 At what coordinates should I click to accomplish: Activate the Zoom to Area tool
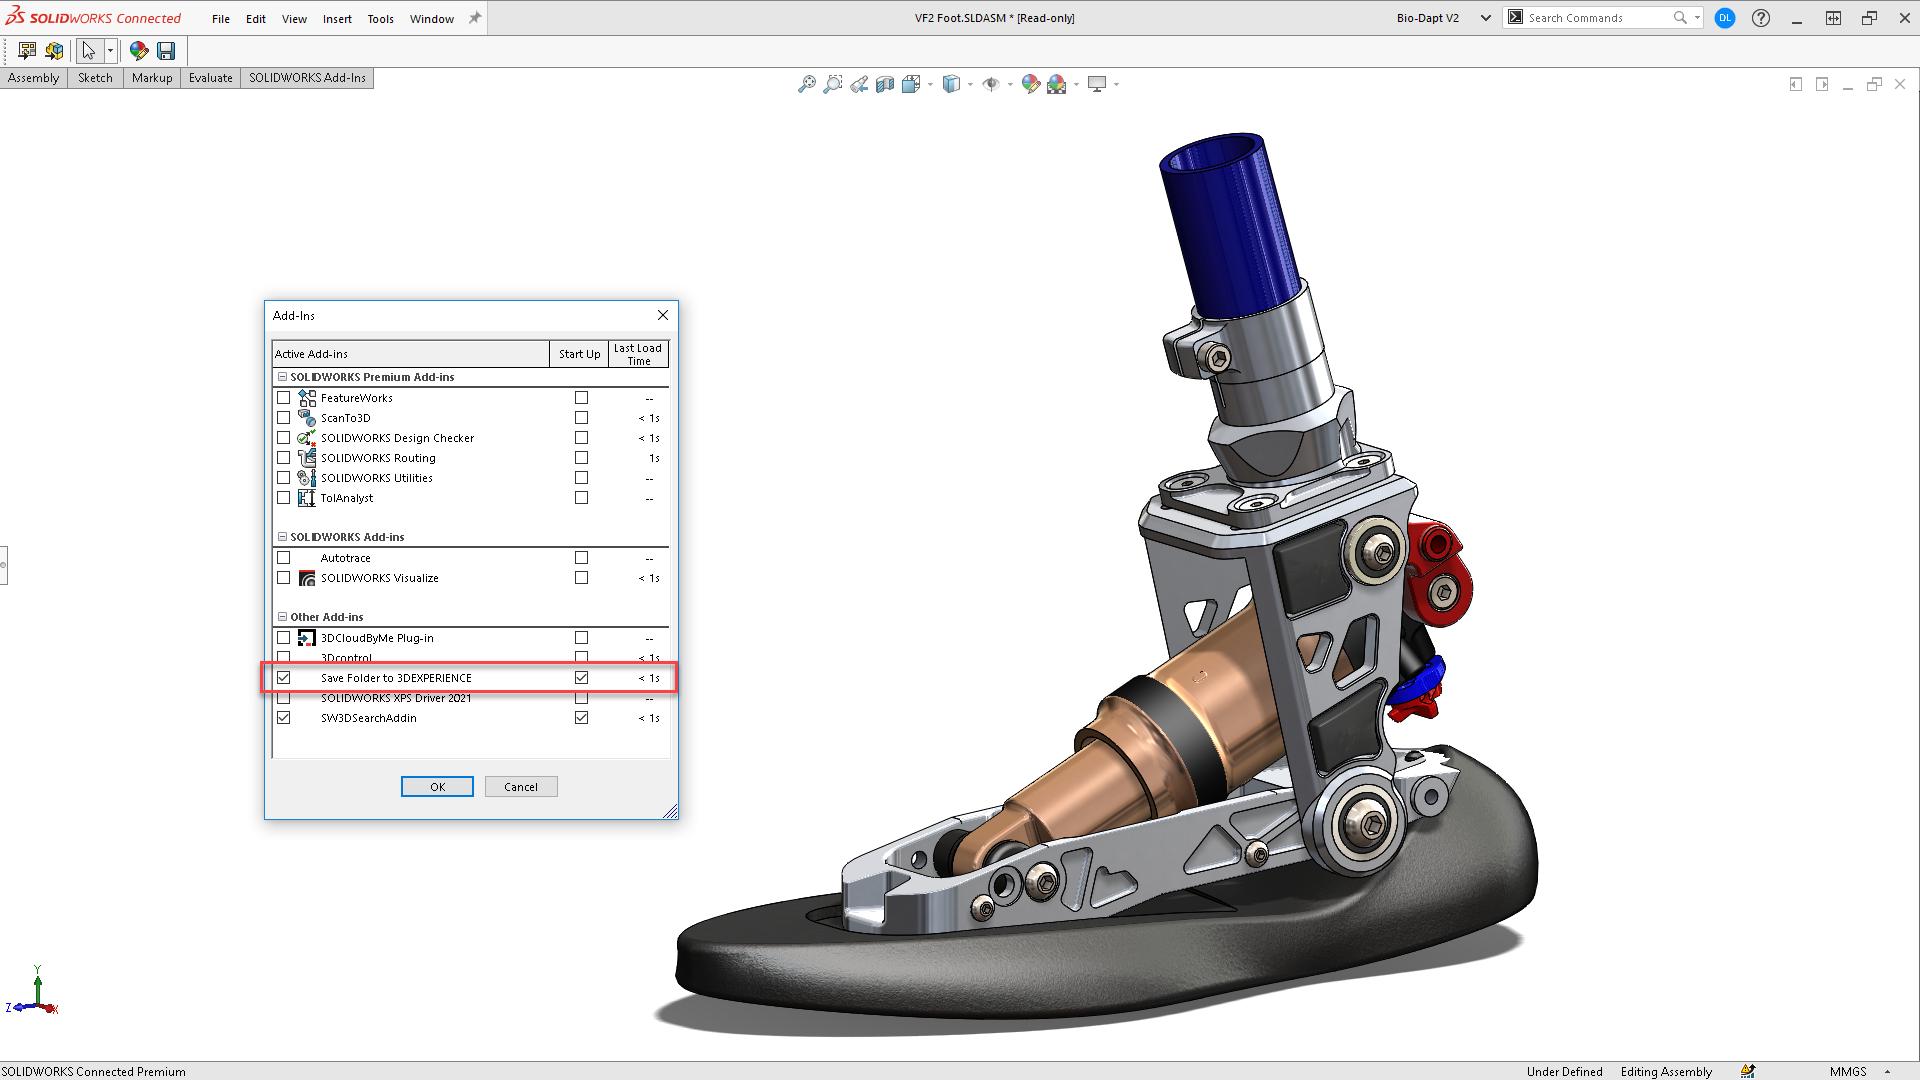832,84
